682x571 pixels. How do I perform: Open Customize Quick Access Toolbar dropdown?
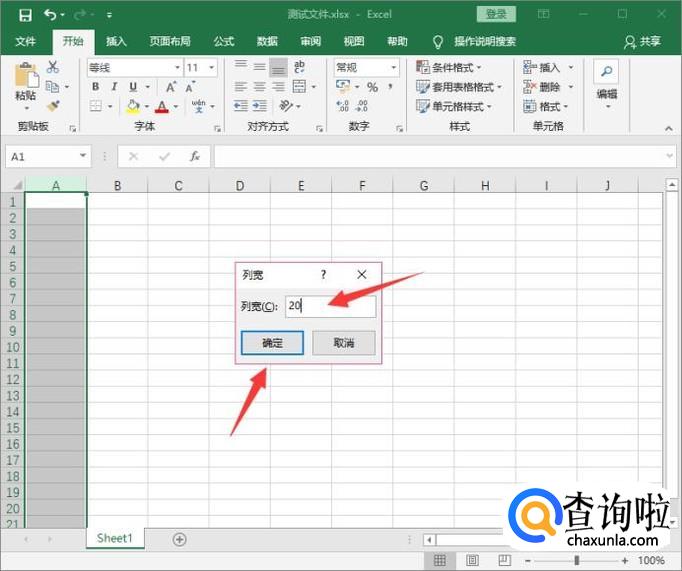[109, 15]
